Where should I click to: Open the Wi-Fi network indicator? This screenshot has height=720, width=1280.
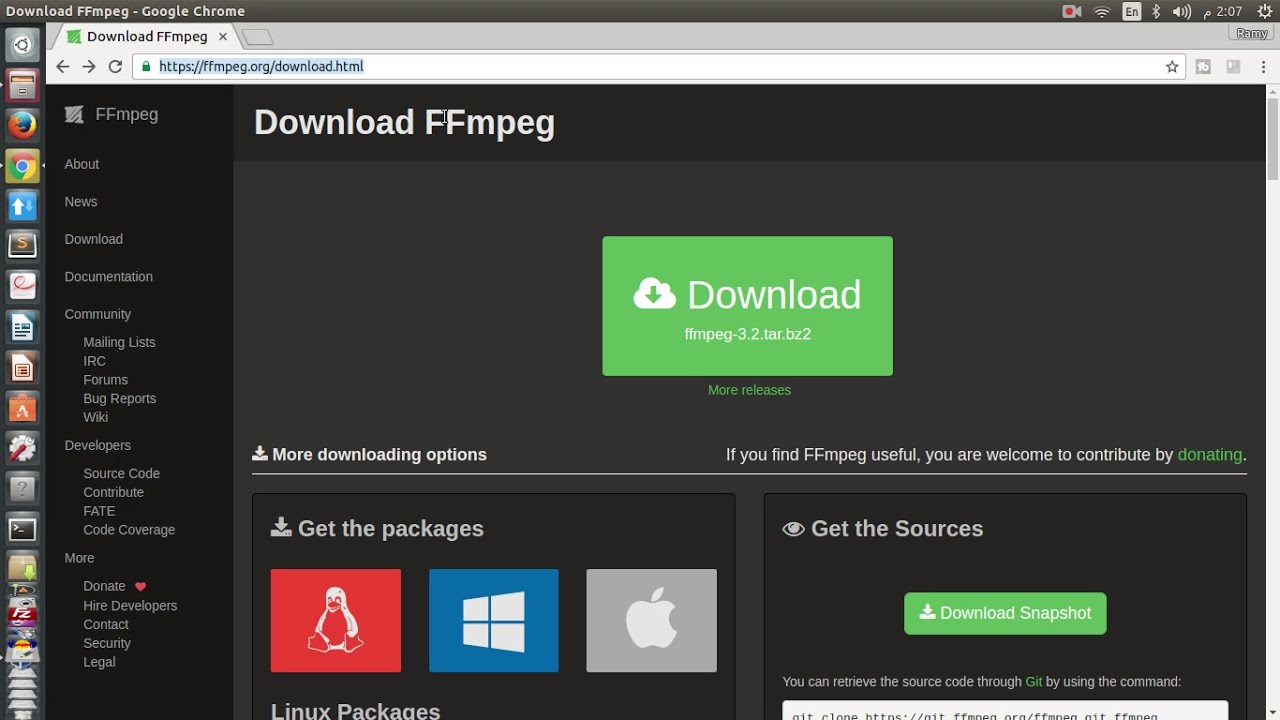click(x=1102, y=12)
